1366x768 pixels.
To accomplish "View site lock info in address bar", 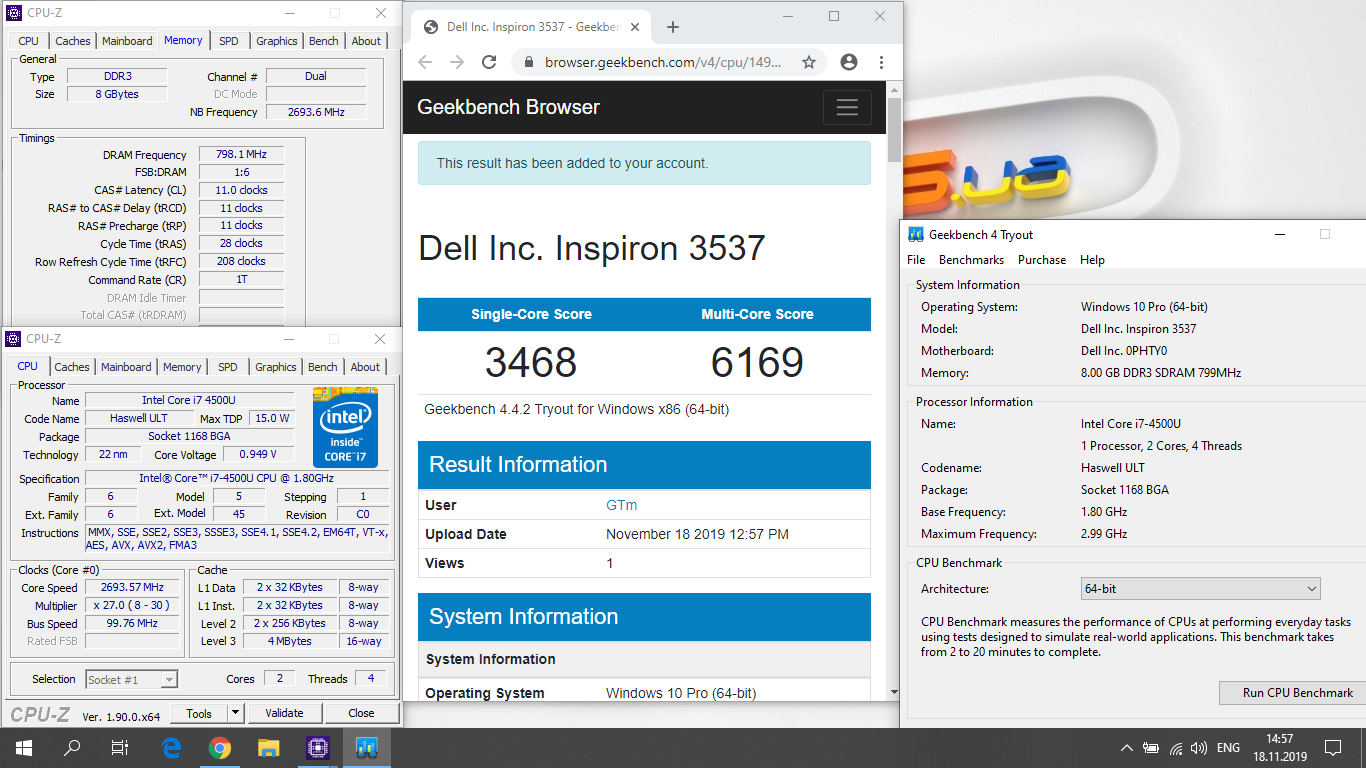I will (529, 62).
